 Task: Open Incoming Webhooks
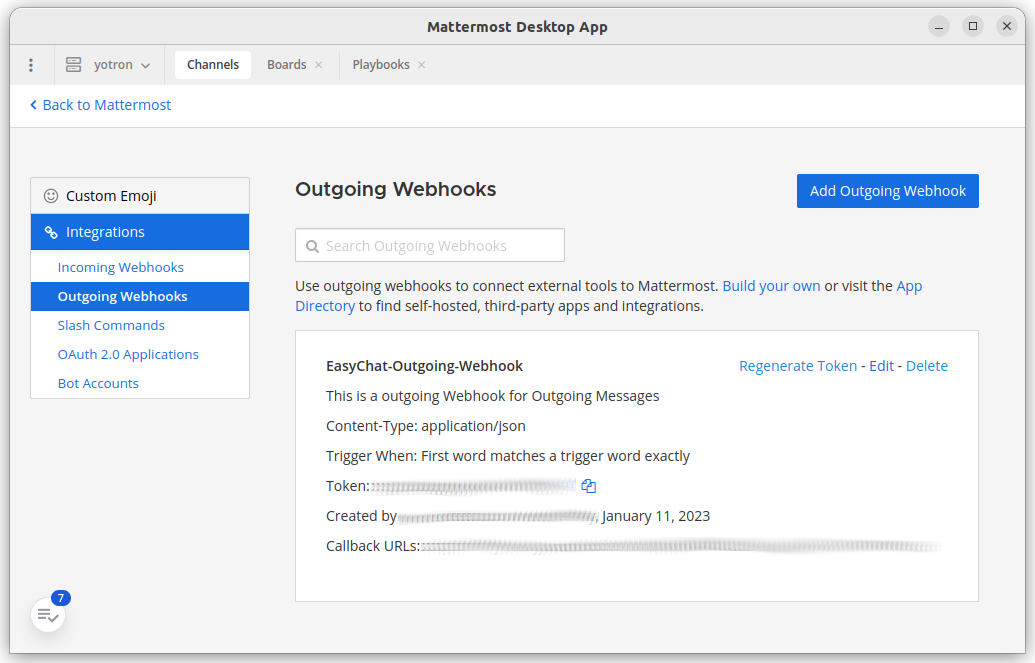(120, 267)
